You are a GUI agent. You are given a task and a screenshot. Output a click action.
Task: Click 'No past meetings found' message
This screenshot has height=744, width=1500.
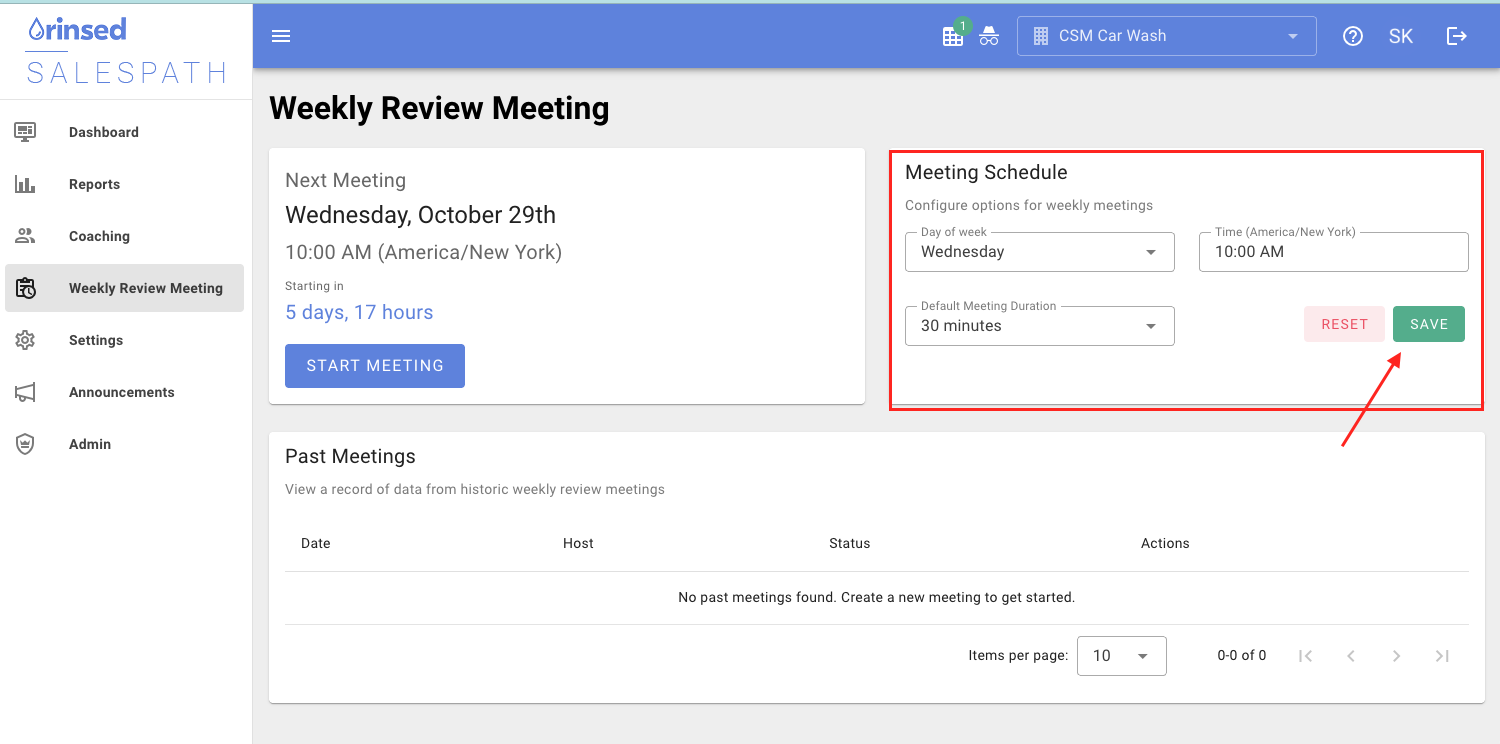tap(877, 597)
